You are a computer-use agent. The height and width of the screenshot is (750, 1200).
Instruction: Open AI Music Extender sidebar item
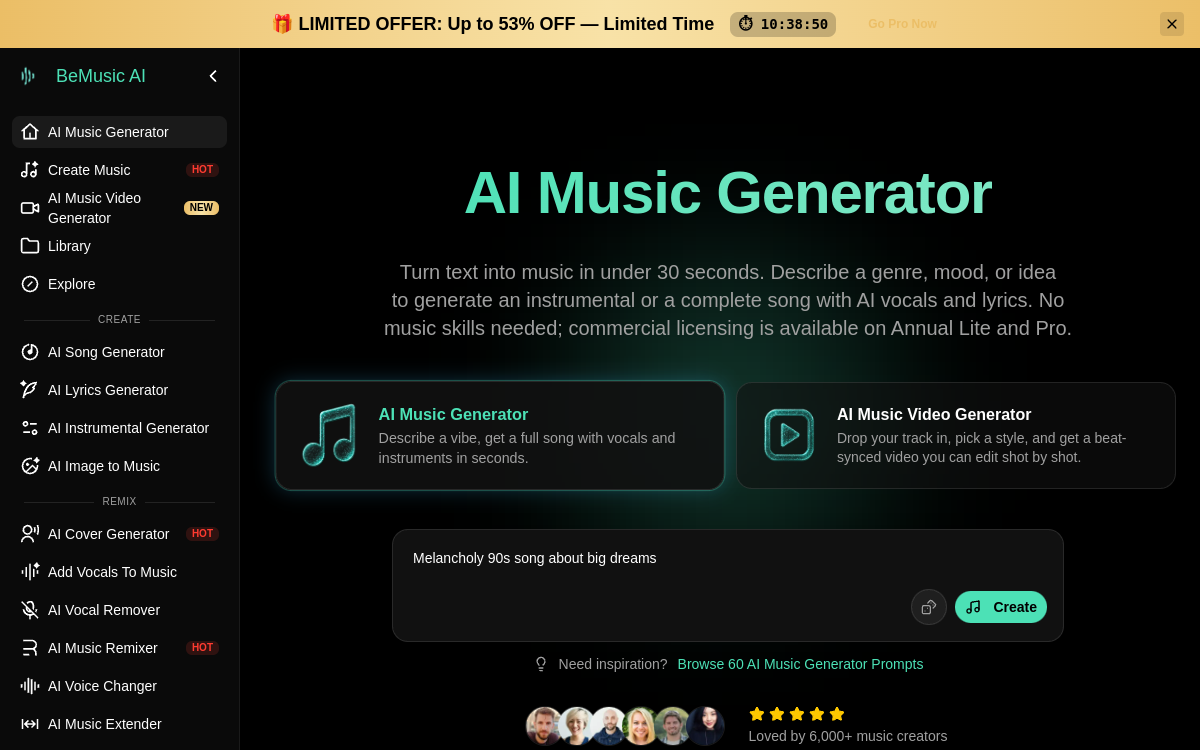(119, 724)
